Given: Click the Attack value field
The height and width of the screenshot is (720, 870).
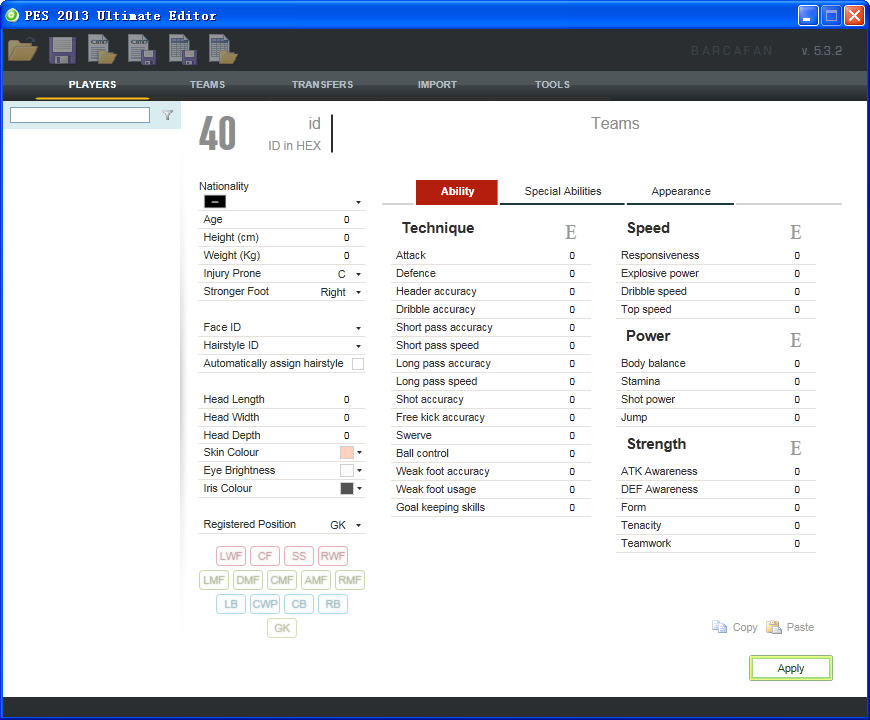Looking at the screenshot, I should (571, 256).
